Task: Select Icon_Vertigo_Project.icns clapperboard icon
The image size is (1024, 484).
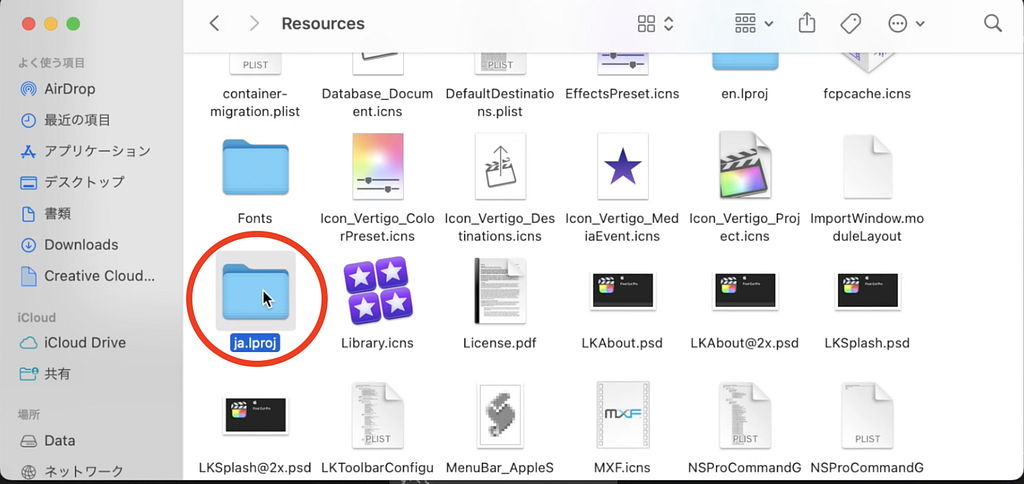Action: click(x=745, y=165)
